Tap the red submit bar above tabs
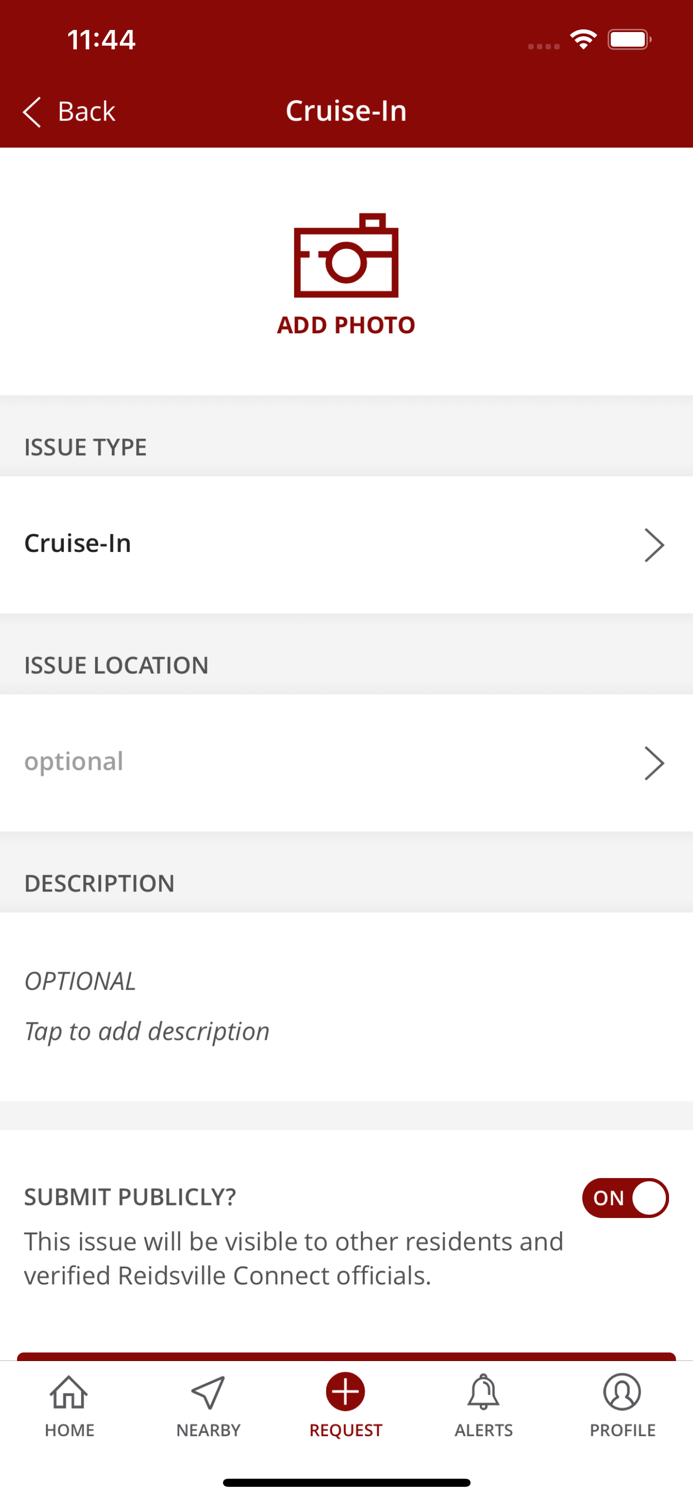693x1500 pixels. [346, 1356]
